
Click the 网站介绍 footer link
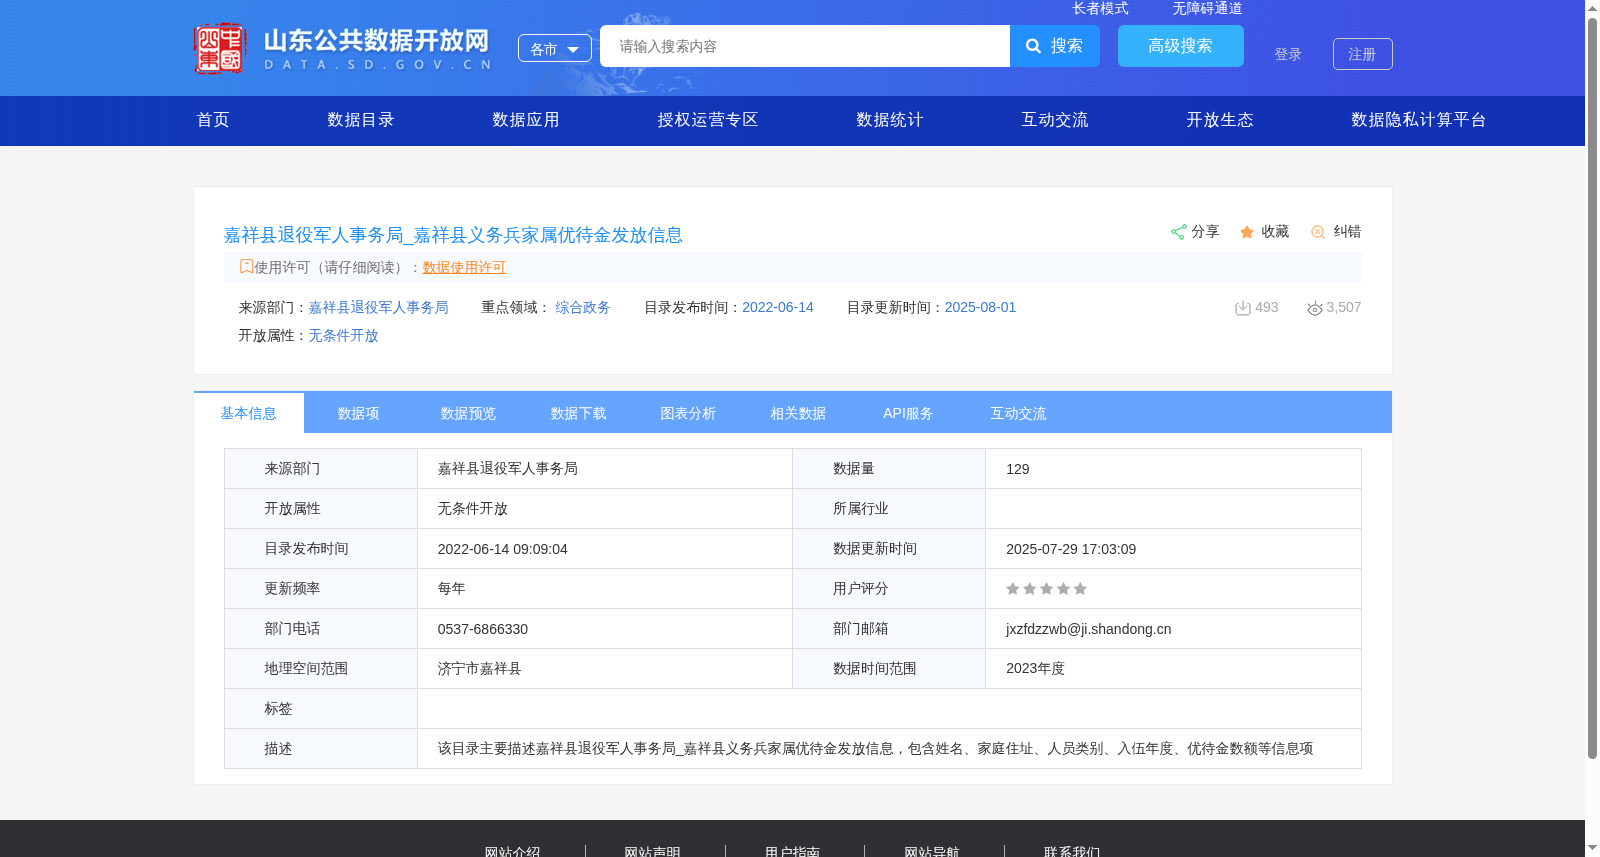pyautogui.click(x=513, y=851)
